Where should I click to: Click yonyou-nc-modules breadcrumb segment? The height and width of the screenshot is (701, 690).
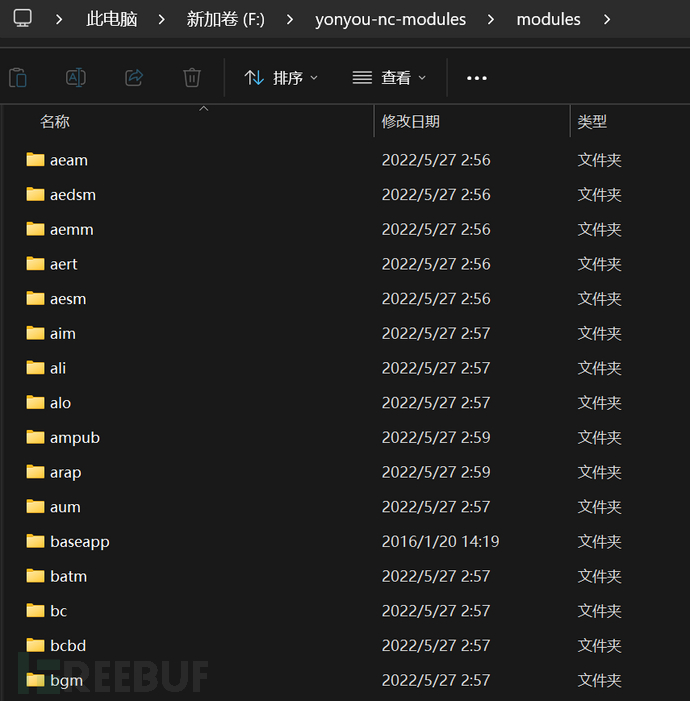point(390,19)
